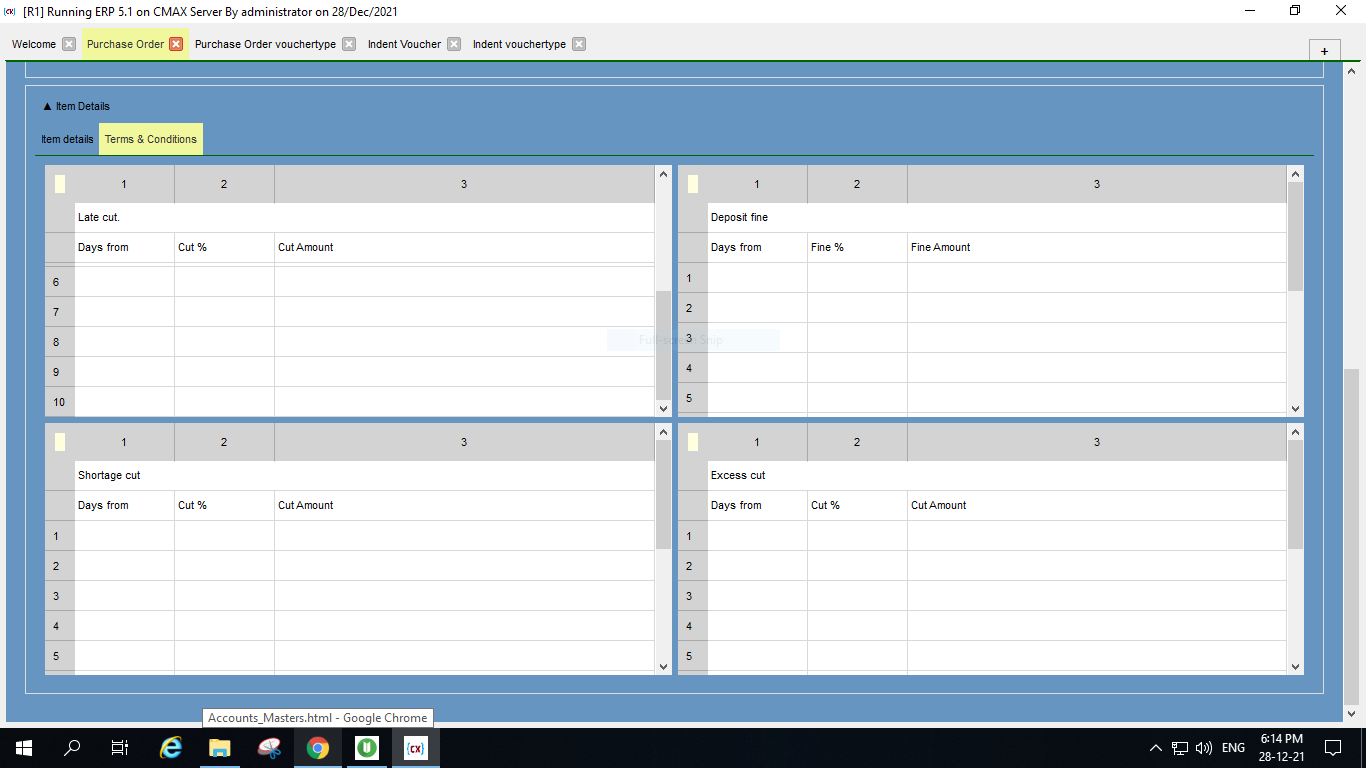Click the Days from cell in Shortage cut row 1

[x=124, y=536]
